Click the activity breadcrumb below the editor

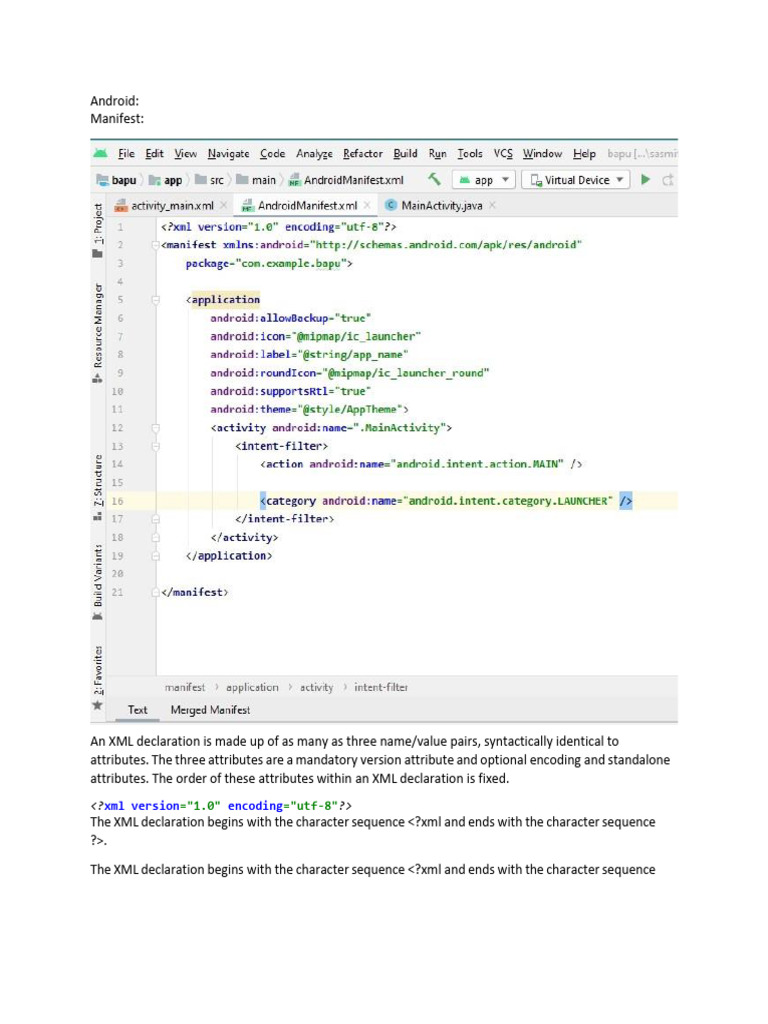(316, 687)
